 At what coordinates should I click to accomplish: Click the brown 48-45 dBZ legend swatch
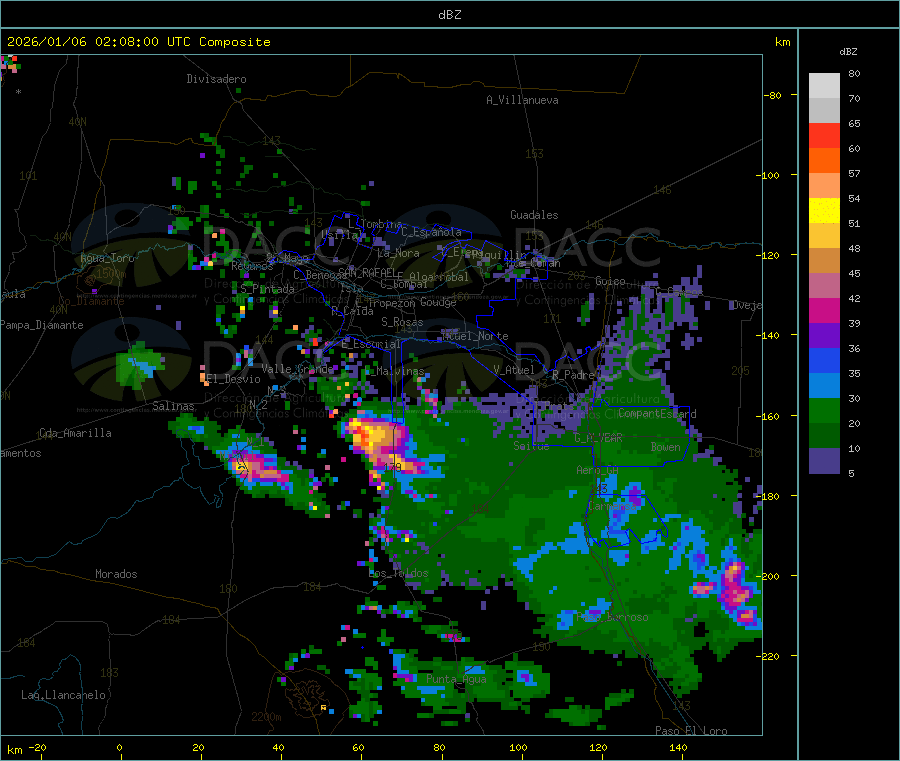point(824,260)
